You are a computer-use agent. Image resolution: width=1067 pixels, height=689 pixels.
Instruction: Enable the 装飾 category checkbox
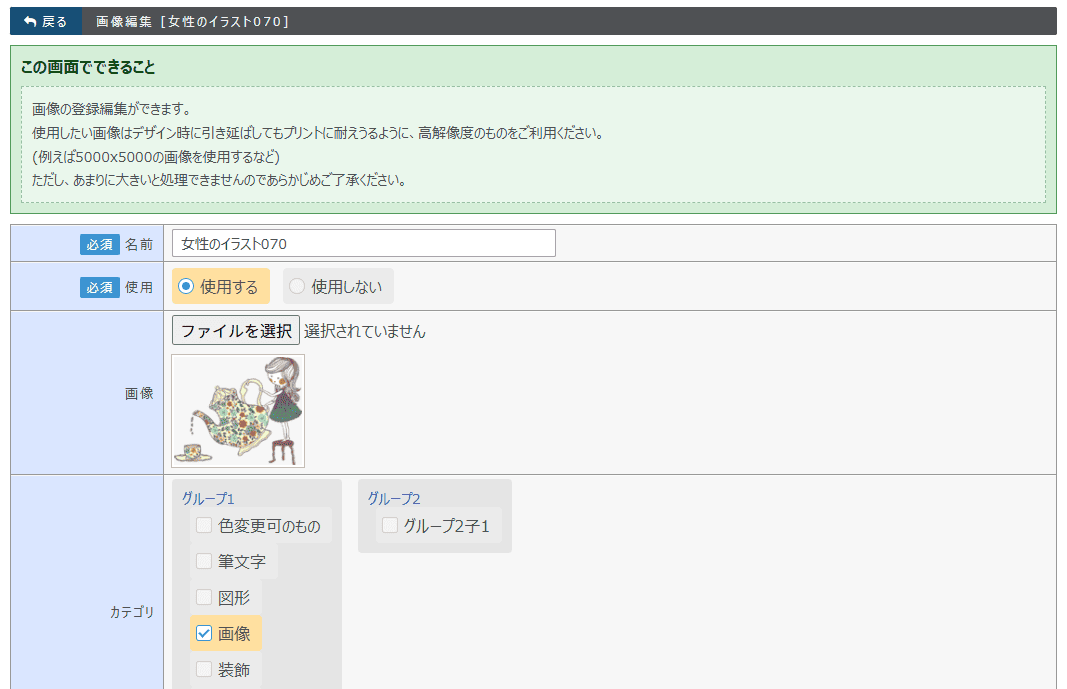tap(204, 669)
